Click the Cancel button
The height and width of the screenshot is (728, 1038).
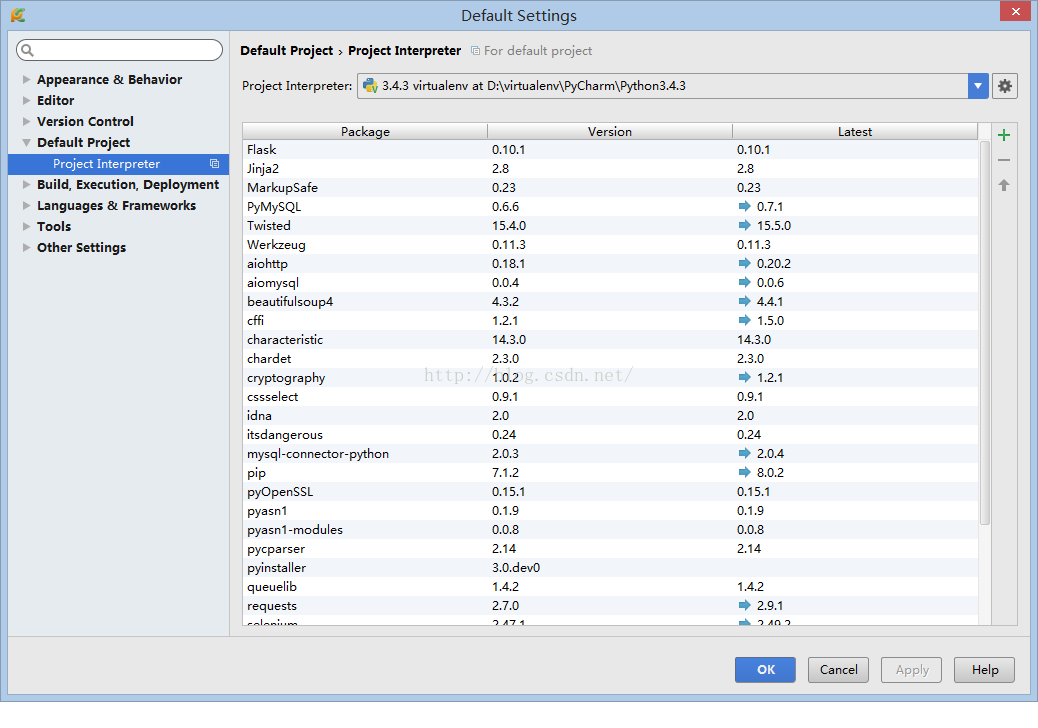click(x=838, y=670)
